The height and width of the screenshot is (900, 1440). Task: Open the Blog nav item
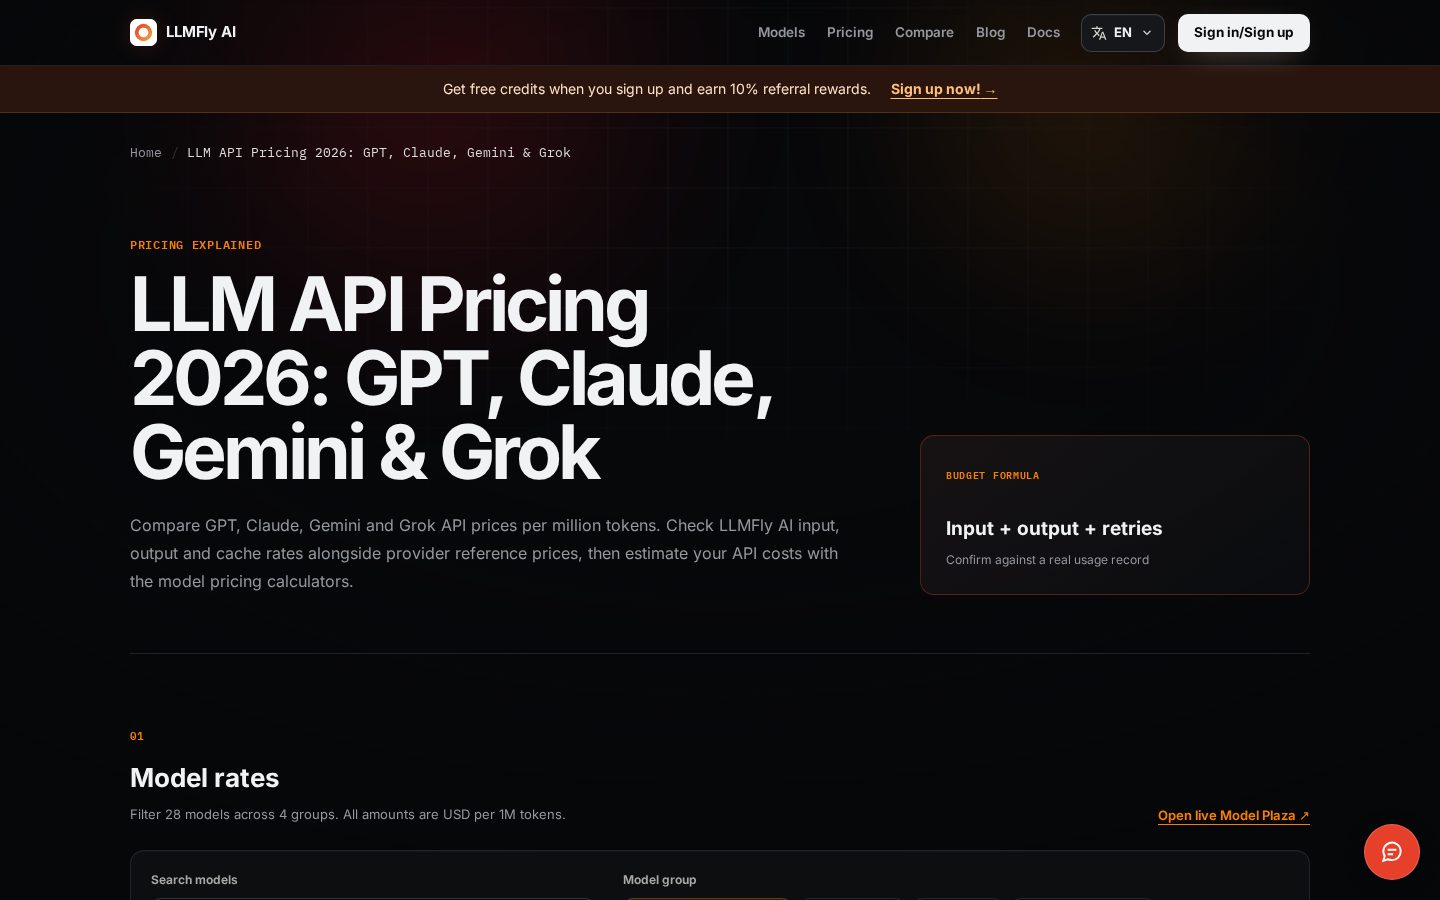[x=990, y=33]
